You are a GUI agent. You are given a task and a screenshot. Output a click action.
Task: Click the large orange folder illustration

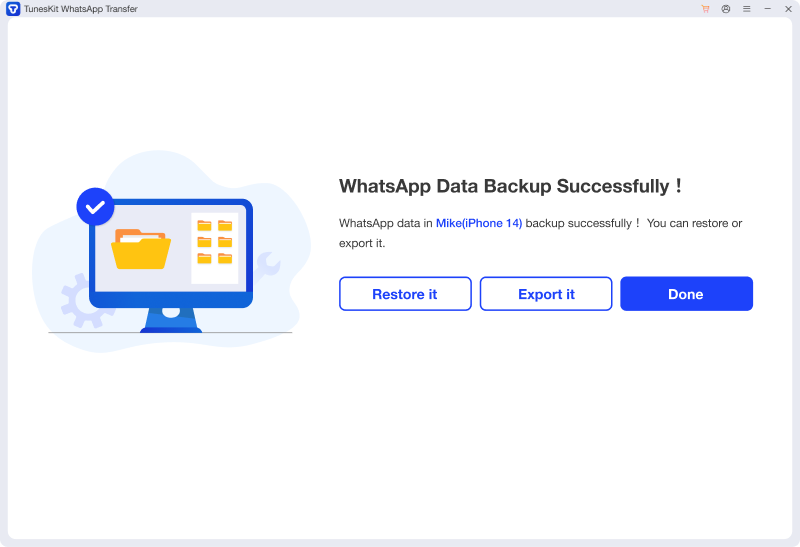point(140,249)
